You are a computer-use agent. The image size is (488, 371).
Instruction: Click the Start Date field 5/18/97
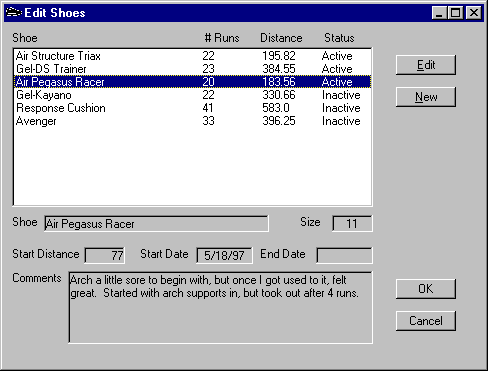tap(224, 255)
